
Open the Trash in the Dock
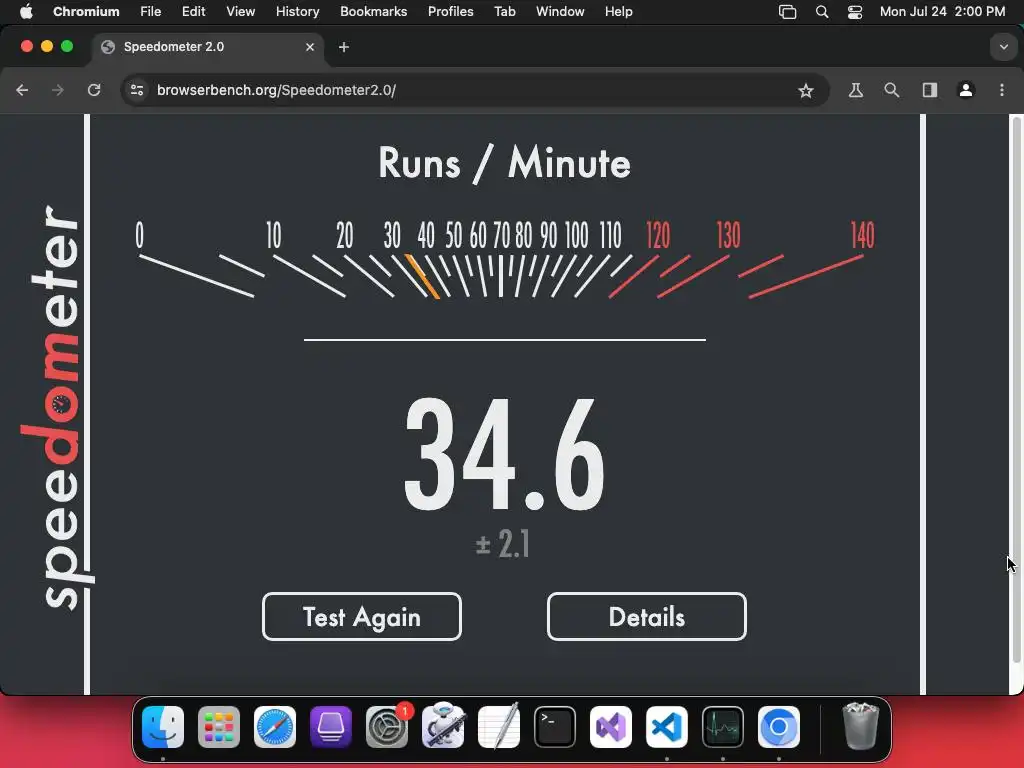coord(861,726)
